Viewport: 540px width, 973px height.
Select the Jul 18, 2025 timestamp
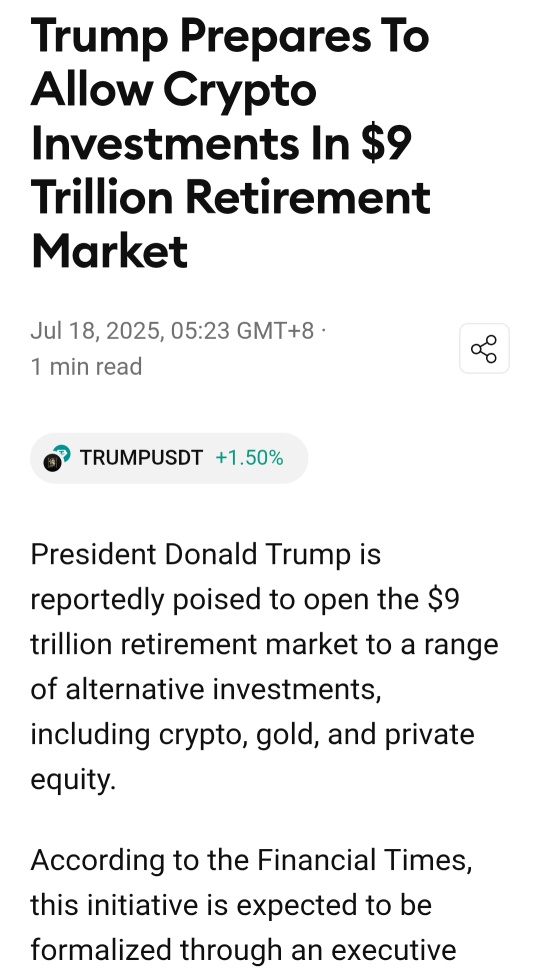coord(172,331)
